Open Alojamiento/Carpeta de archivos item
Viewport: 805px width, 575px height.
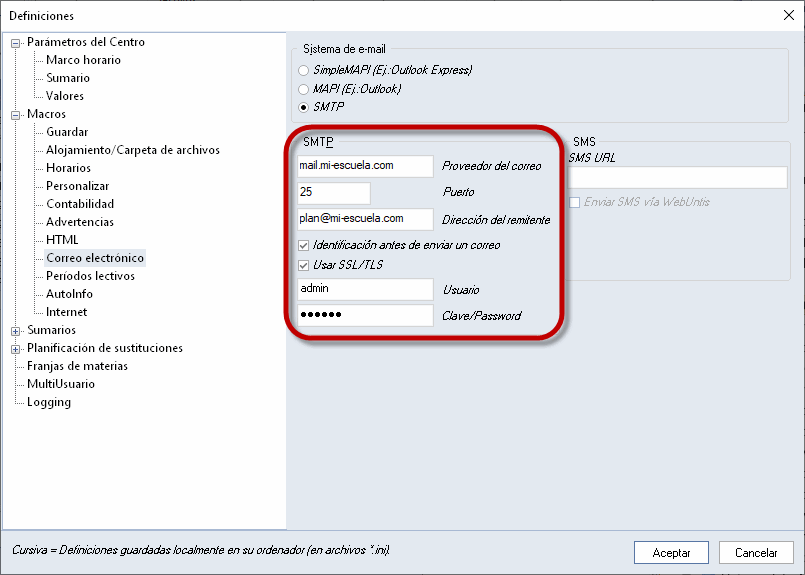click(132, 150)
